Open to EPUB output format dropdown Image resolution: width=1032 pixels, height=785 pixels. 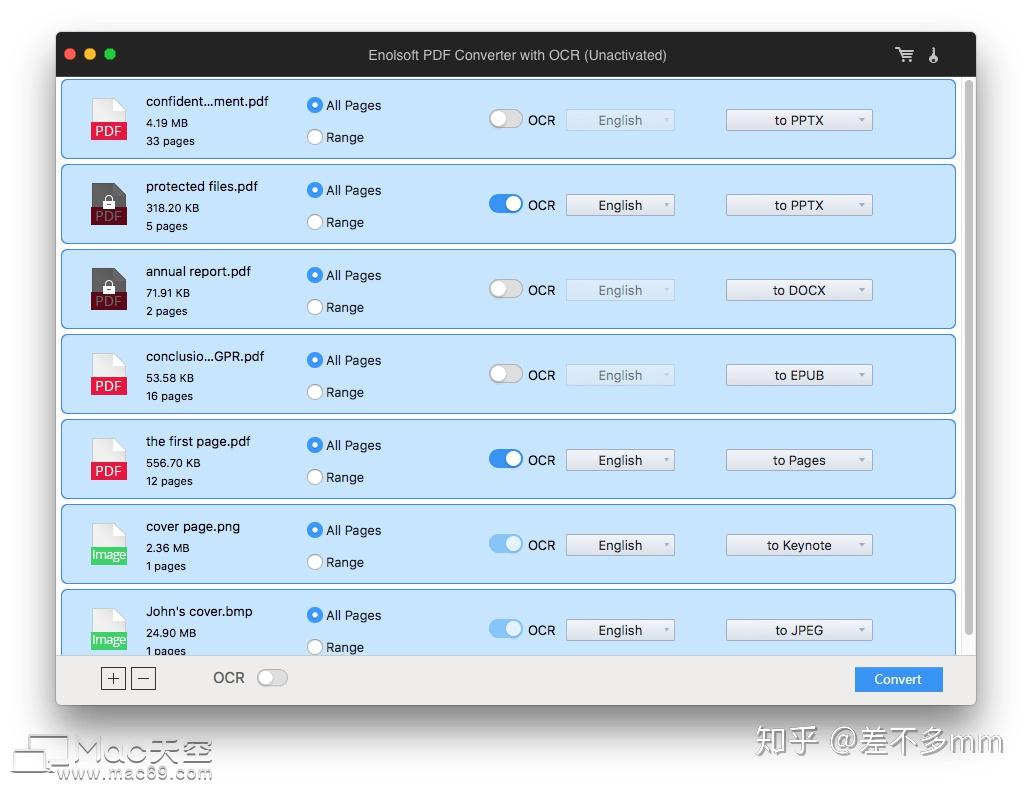[x=799, y=374]
